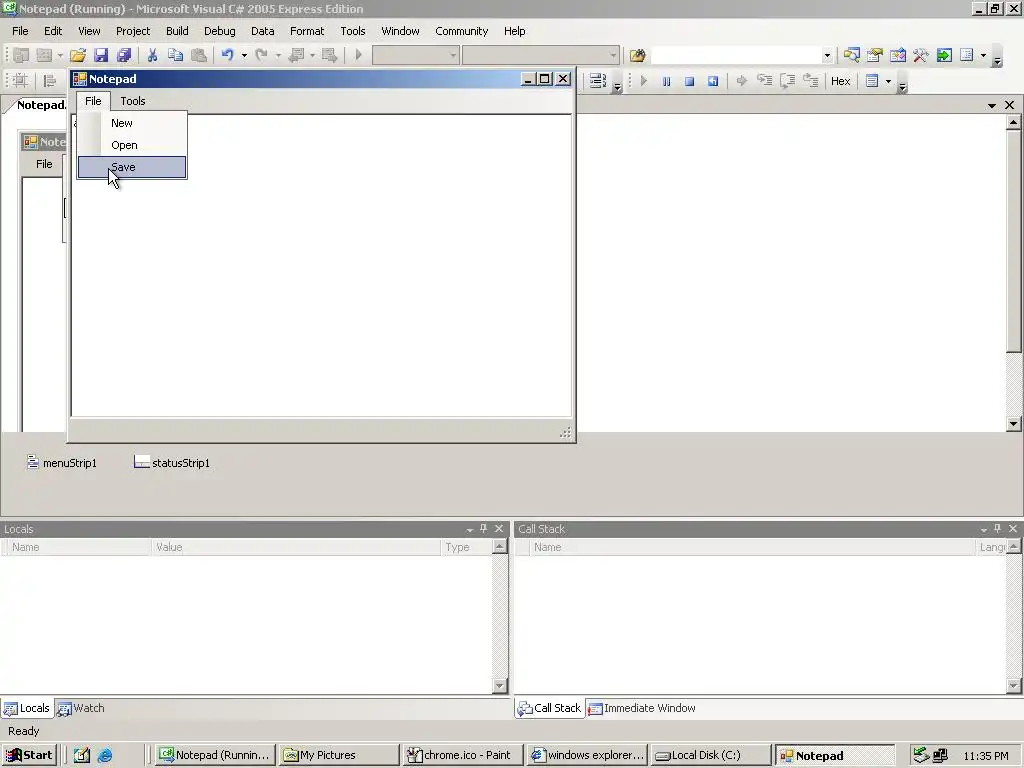Image resolution: width=1024 pixels, height=768 pixels.
Task: Click the Undo arrow icon
Action: (227, 56)
